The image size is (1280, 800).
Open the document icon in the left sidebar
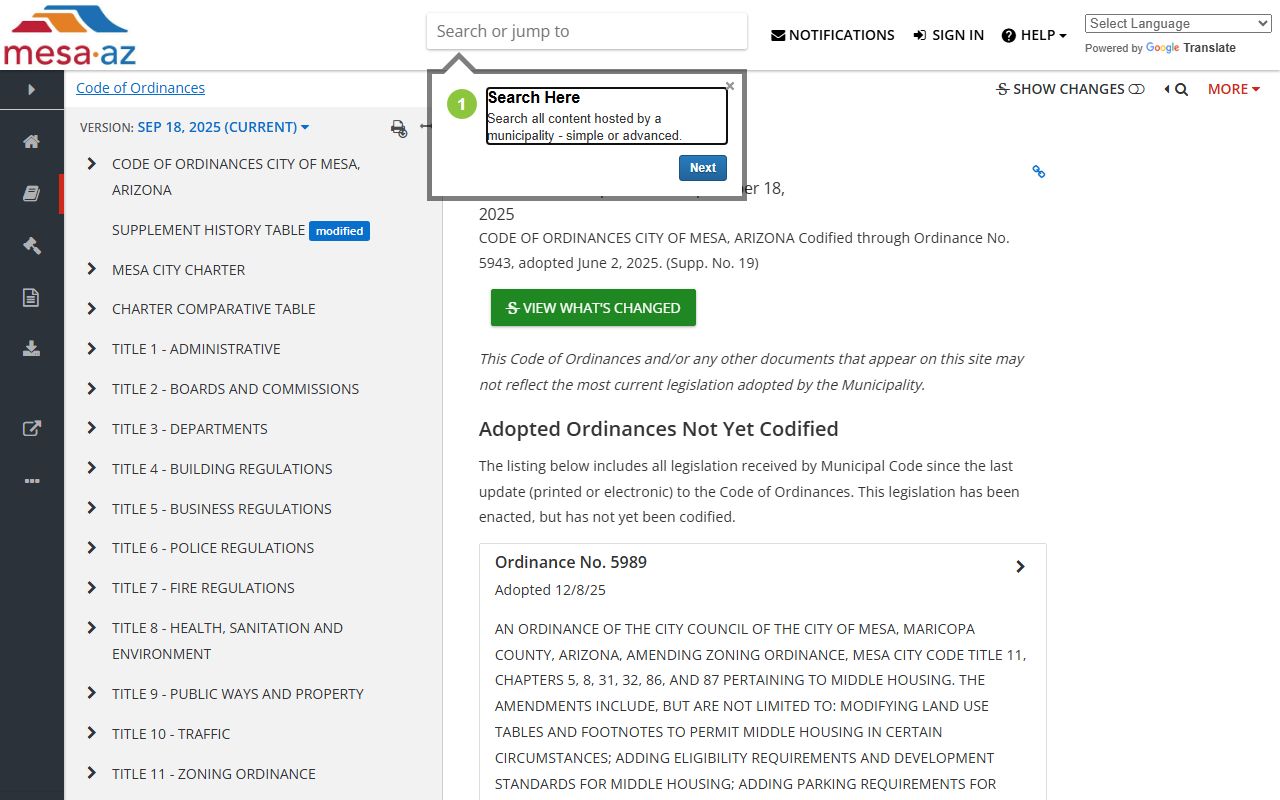tap(32, 297)
